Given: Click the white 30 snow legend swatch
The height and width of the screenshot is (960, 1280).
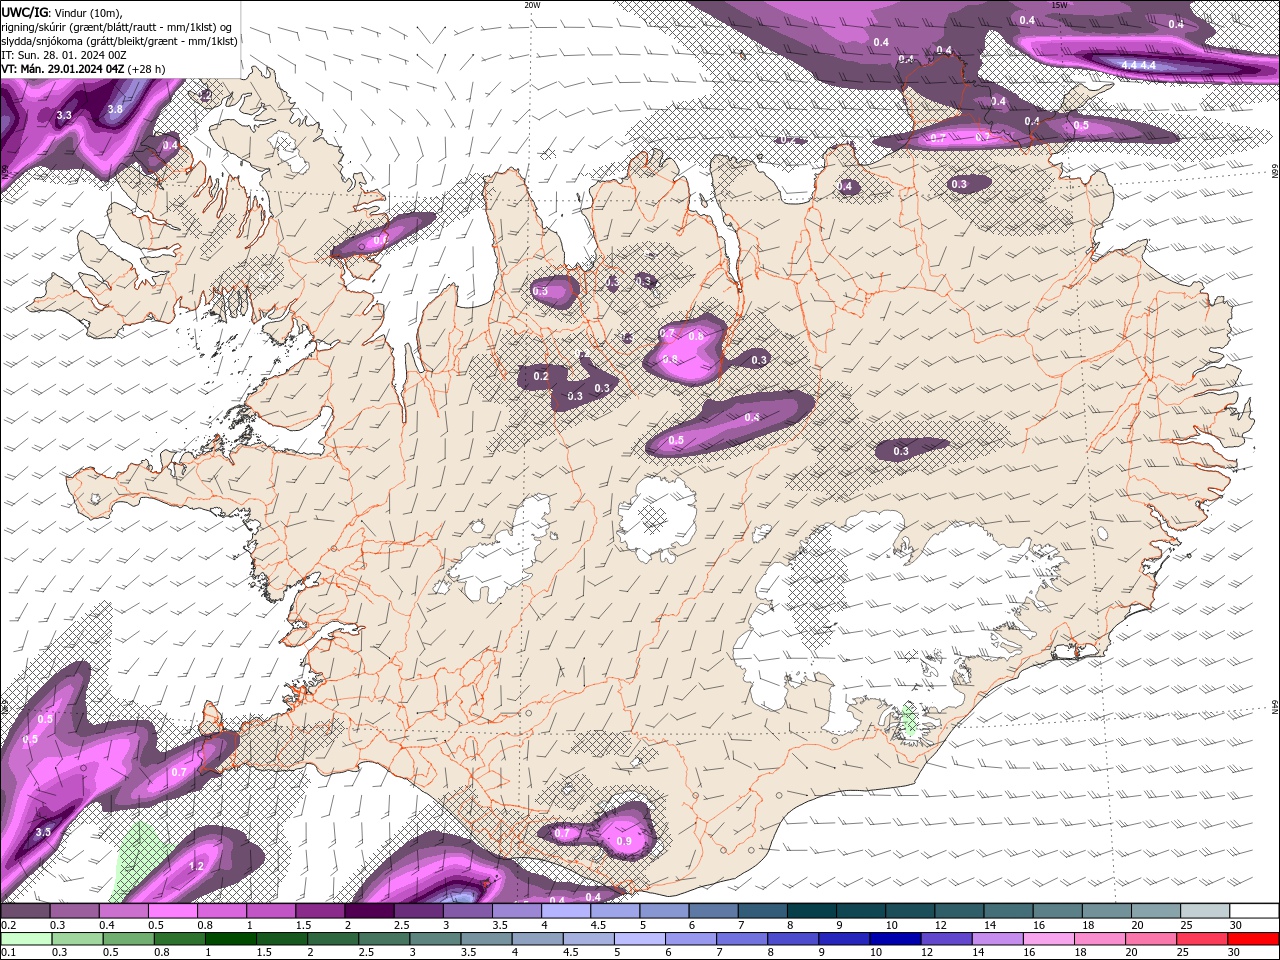Looking at the screenshot, I should [1254, 911].
